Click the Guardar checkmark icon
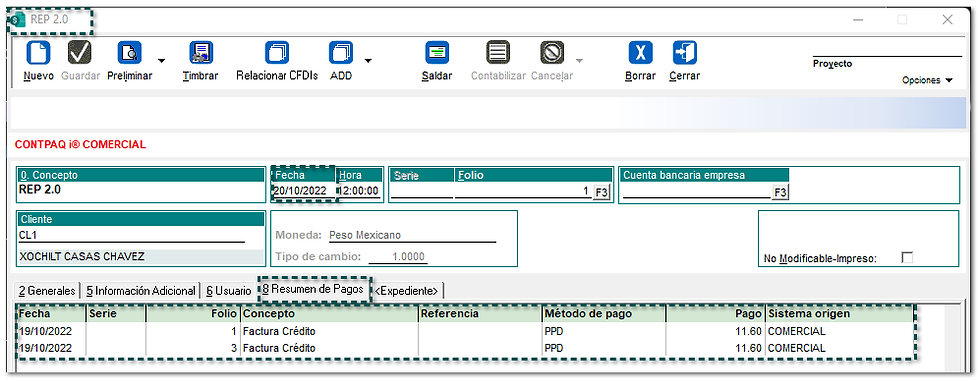This screenshot has width=980, height=381. [x=80, y=52]
